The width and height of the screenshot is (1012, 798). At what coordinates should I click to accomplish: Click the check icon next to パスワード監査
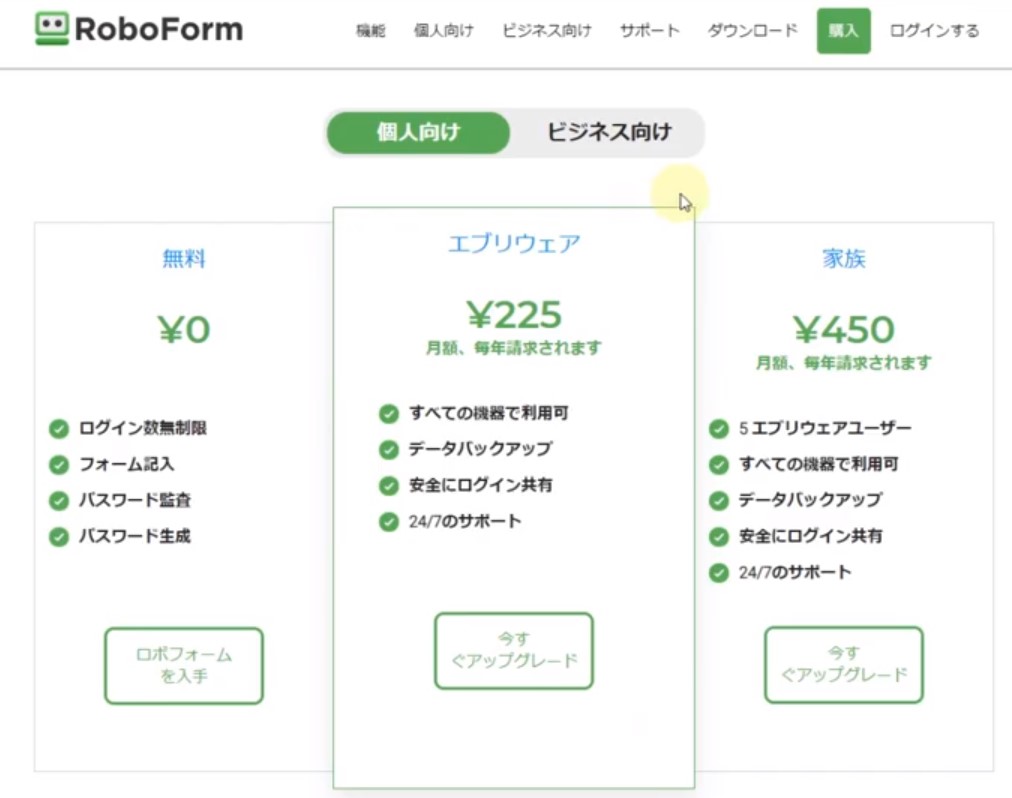click(x=59, y=501)
